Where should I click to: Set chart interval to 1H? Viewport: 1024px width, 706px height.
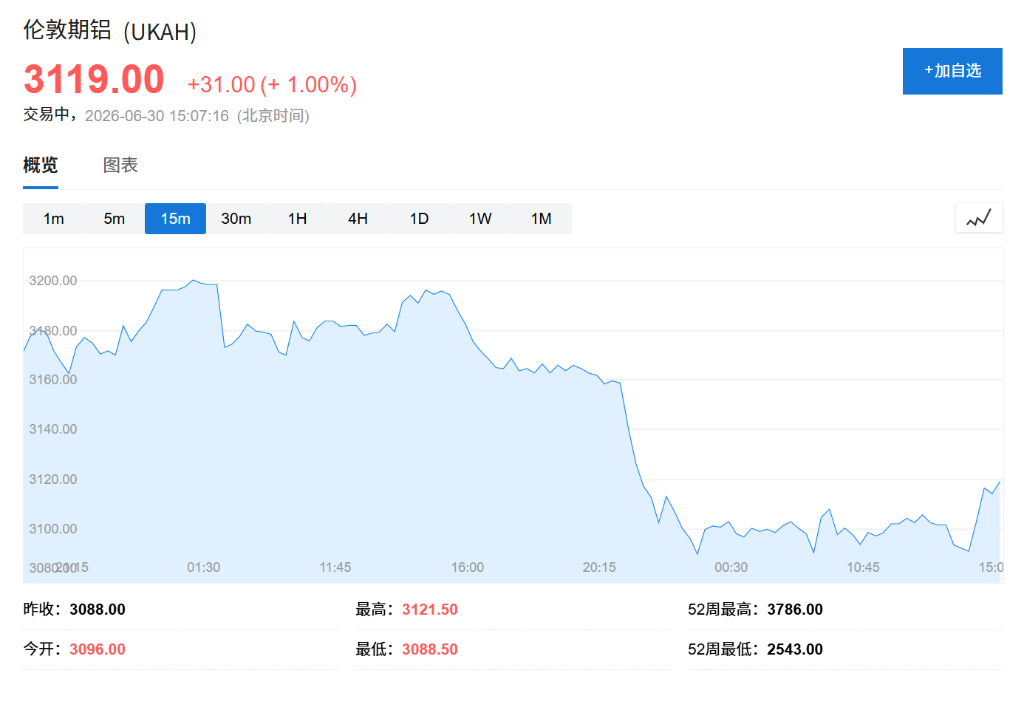pyautogui.click(x=297, y=218)
